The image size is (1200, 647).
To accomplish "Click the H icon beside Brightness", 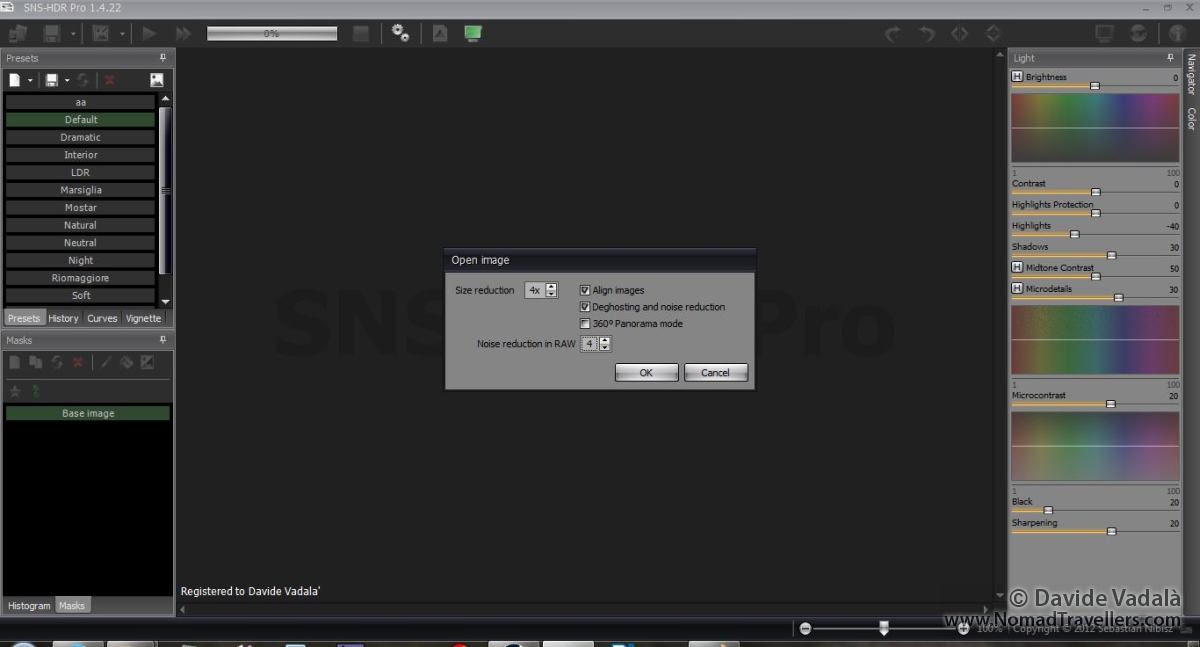I will click(x=1017, y=77).
